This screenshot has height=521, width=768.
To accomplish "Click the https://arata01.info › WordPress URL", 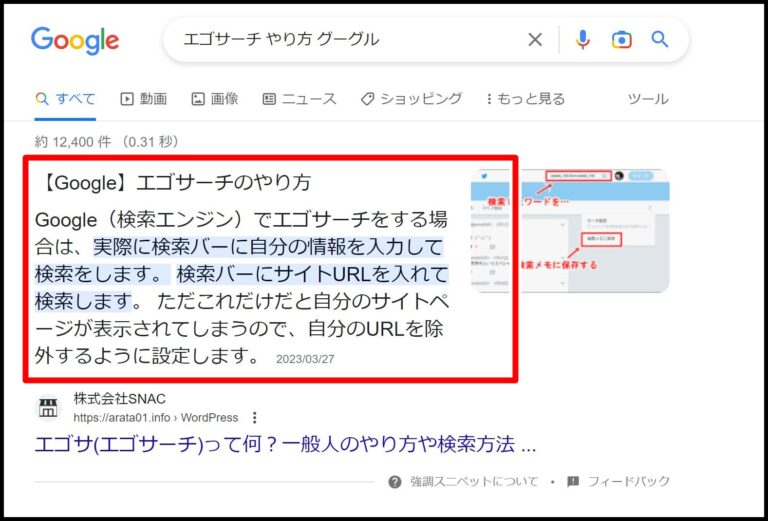I will pos(156,418).
